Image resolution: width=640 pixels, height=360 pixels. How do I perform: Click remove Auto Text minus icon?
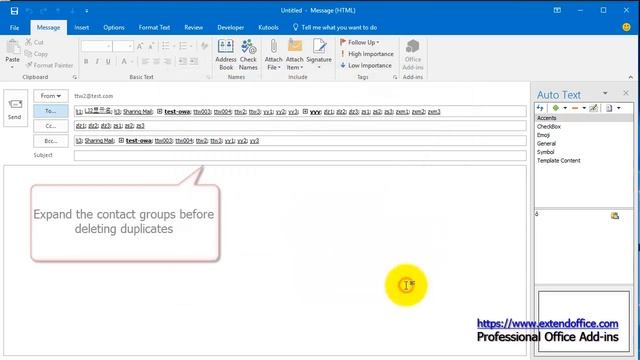pyautogui.click(x=575, y=108)
